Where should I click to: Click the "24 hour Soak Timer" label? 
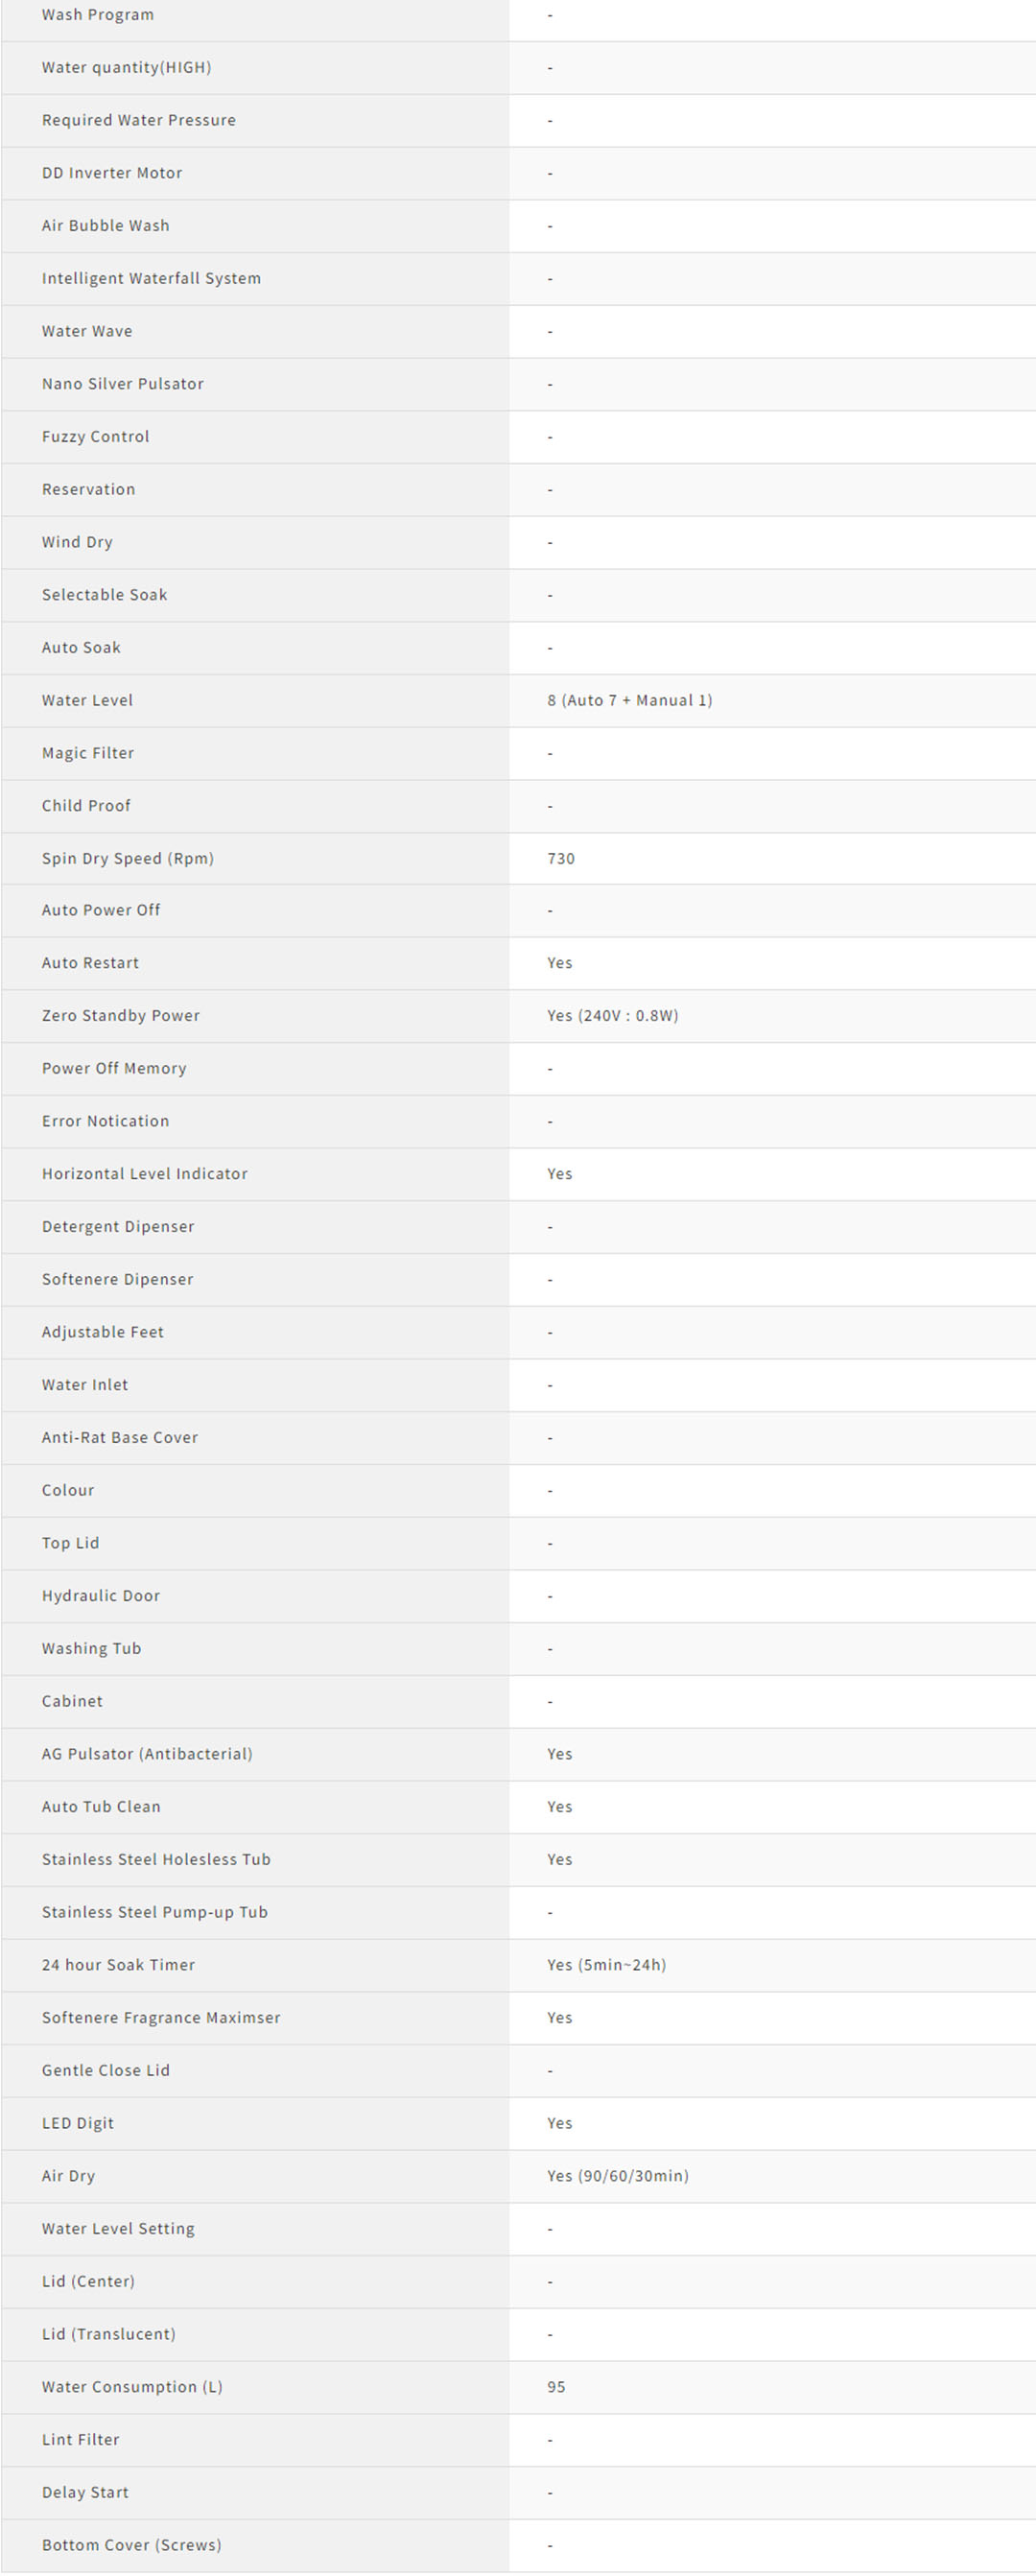point(118,1964)
